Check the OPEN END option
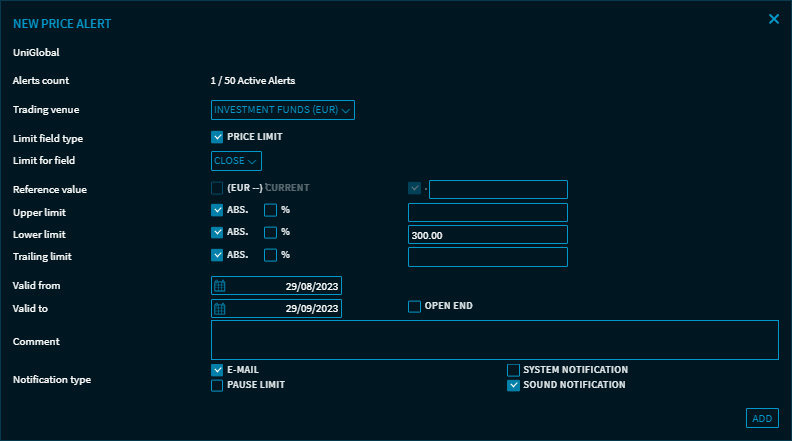Screen dimensions: 792x441 click(414, 306)
